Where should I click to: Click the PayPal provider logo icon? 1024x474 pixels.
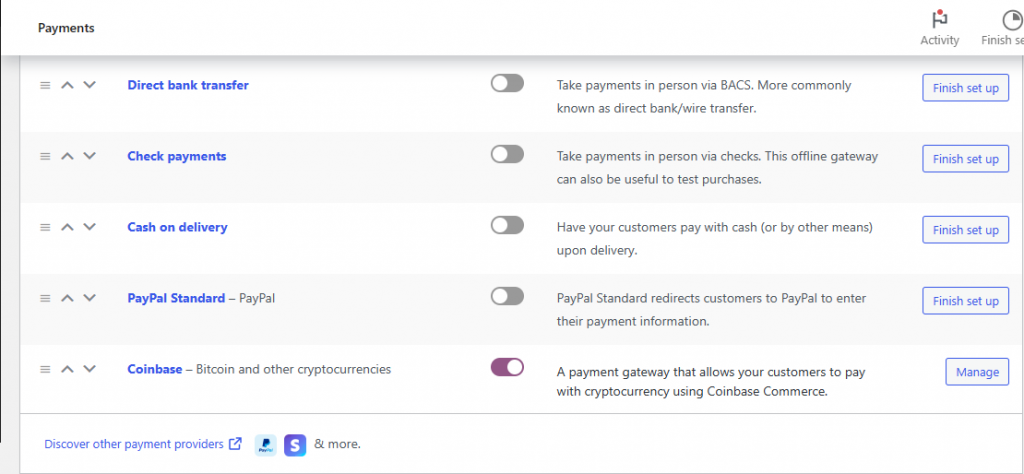[266, 444]
